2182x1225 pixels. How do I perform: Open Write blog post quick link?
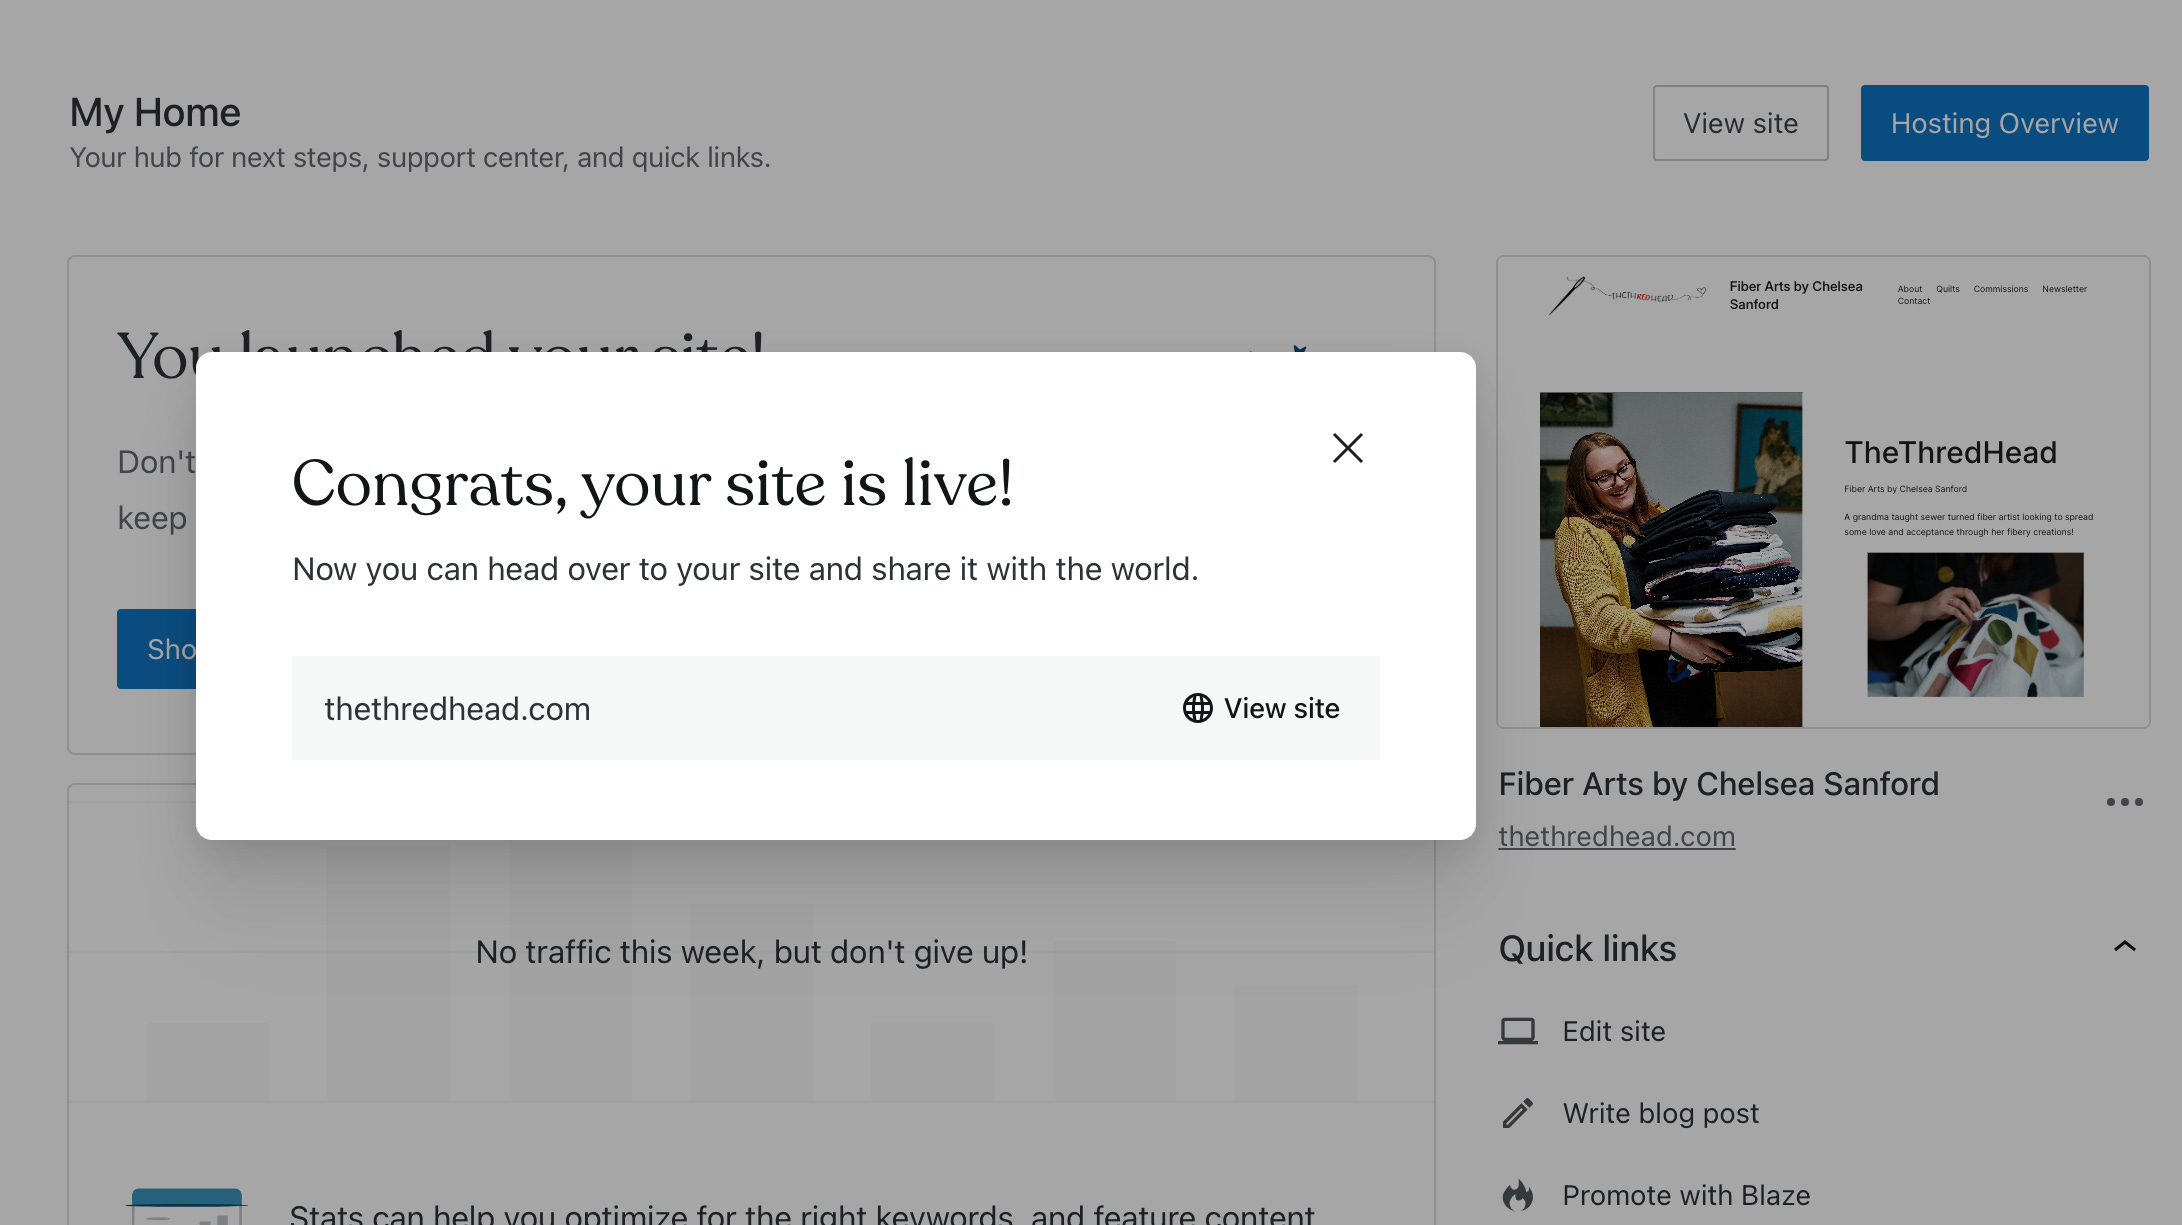1660,1113
